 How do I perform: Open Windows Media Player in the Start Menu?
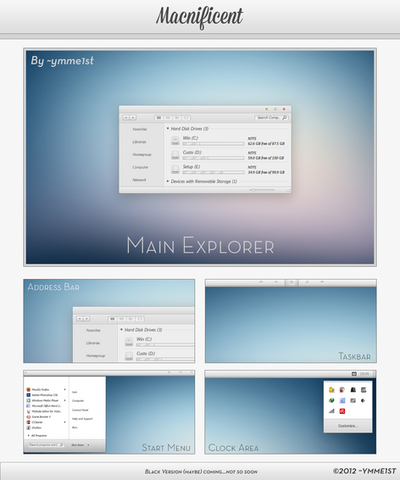pyautogui.click(x=42, y=400)
